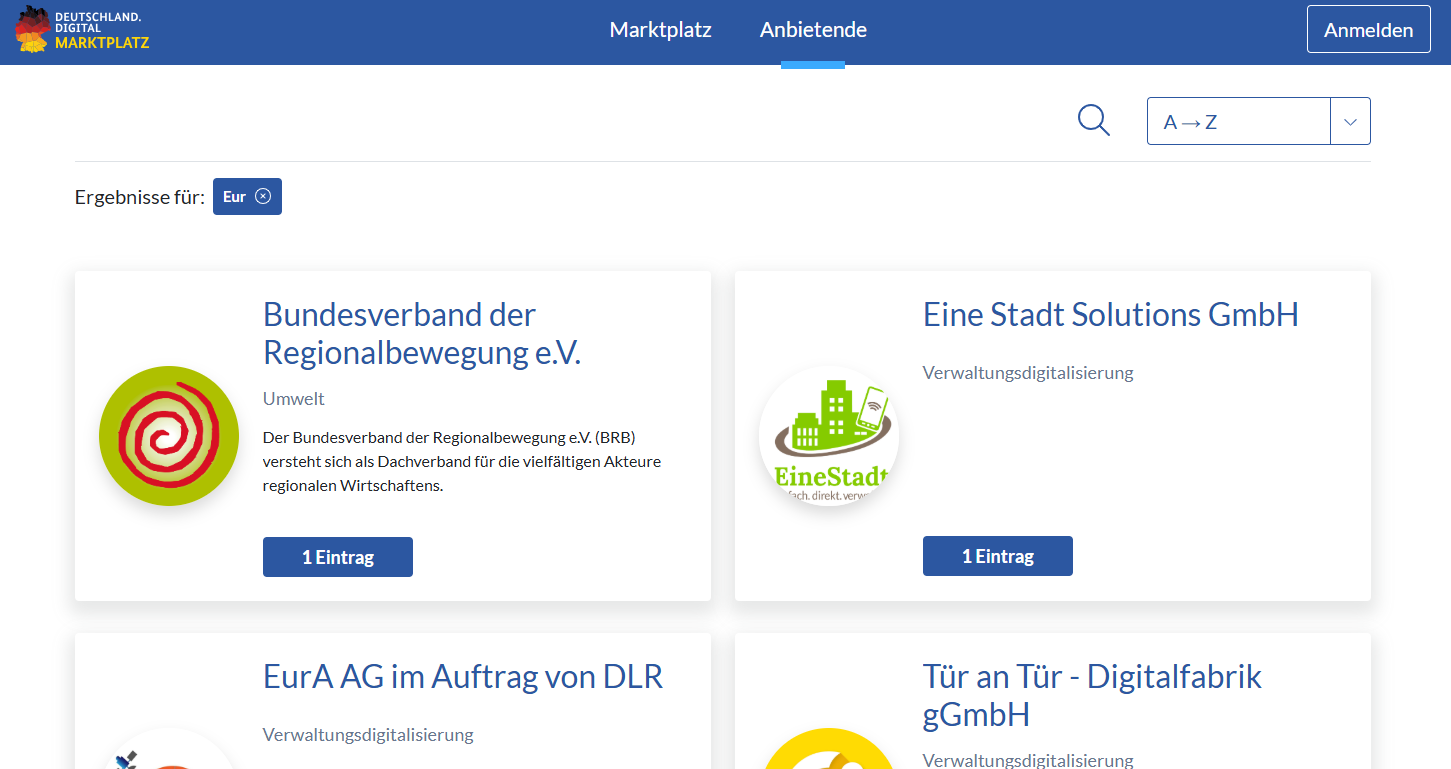Open 1 Eintrag for Bundesverband der Regionalbewegung
Viewport: 1451px width, 769px height.
click(338, 557)
